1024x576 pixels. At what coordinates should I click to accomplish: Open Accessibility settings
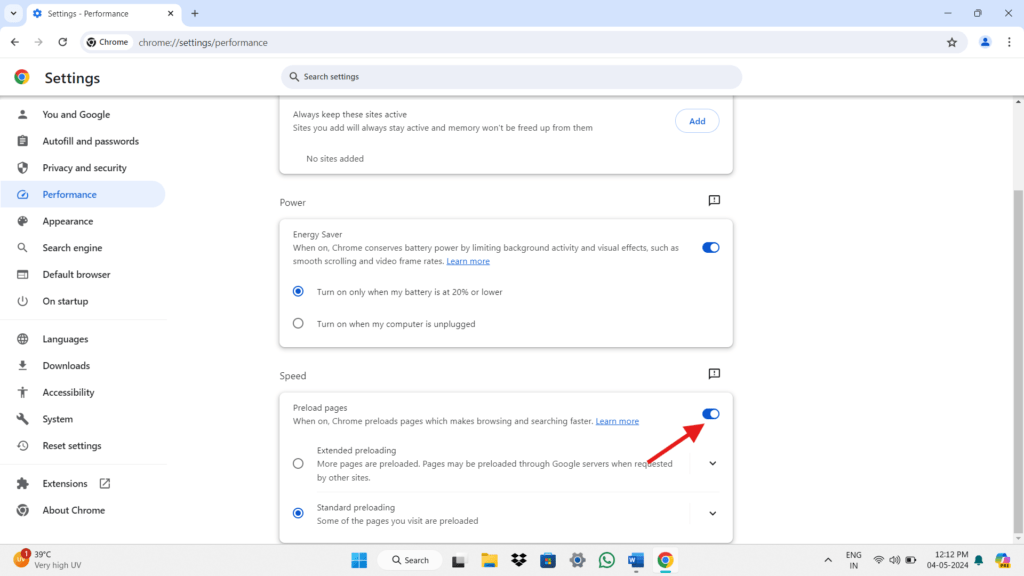click(x=83, y=392)
